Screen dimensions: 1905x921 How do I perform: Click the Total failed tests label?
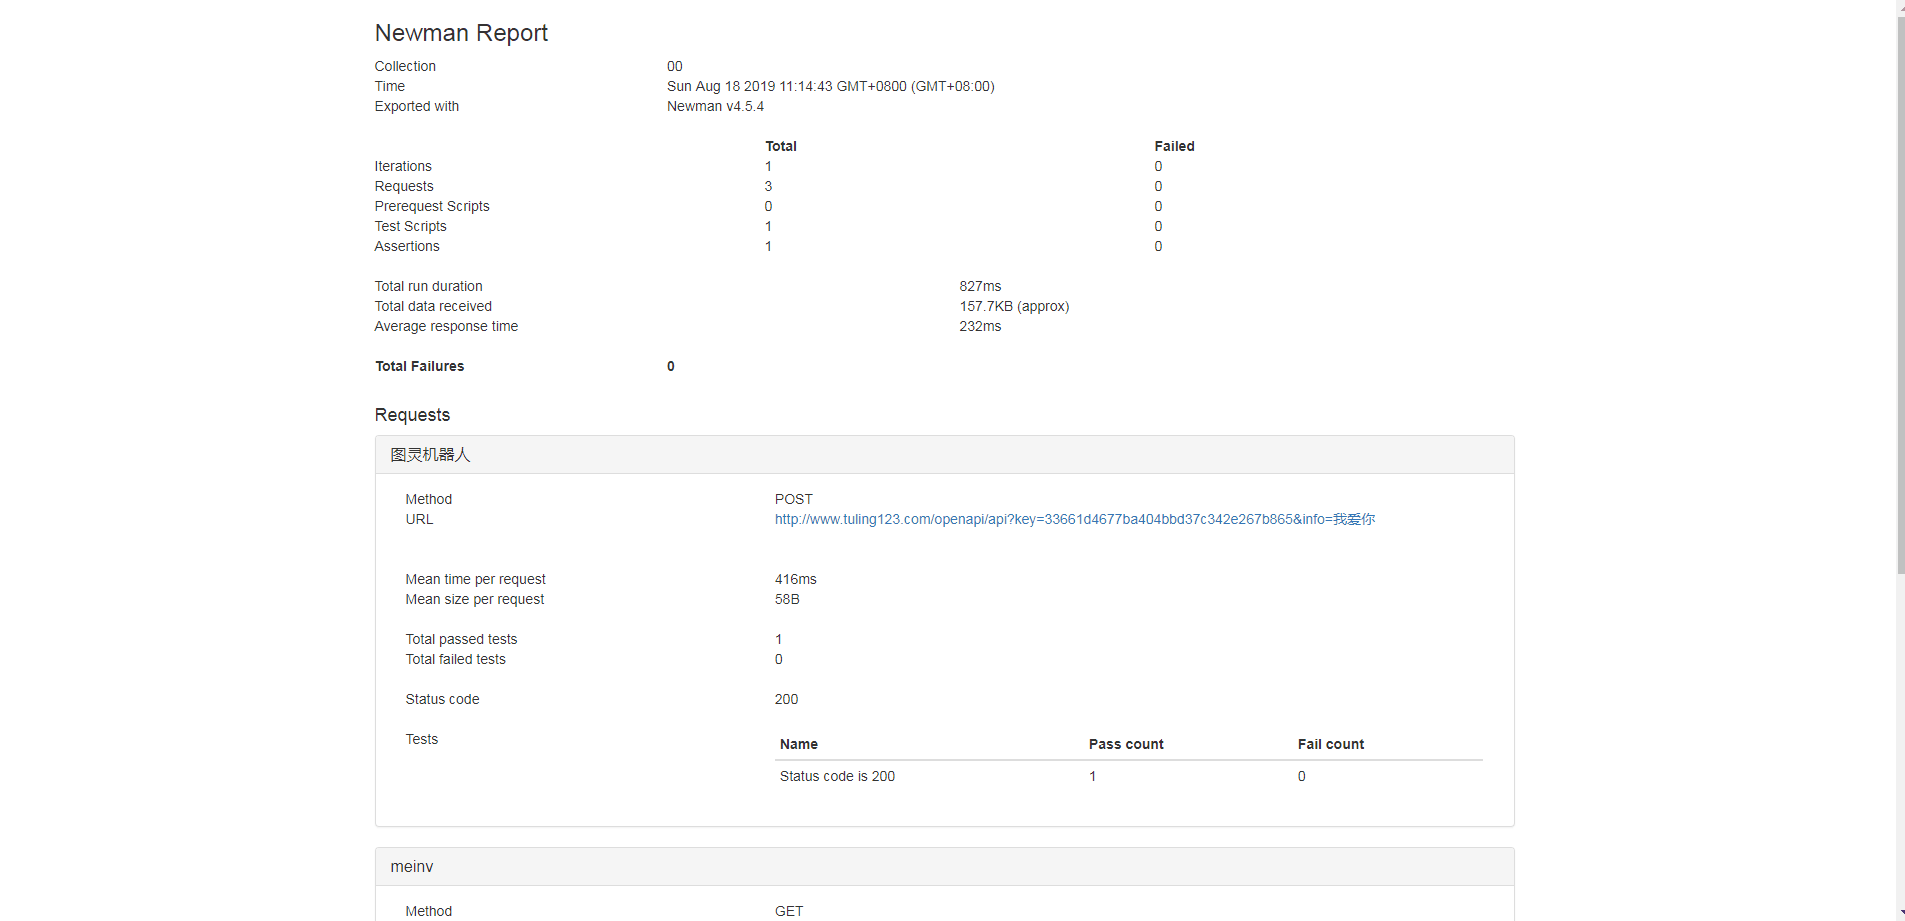tap(455, 659)
